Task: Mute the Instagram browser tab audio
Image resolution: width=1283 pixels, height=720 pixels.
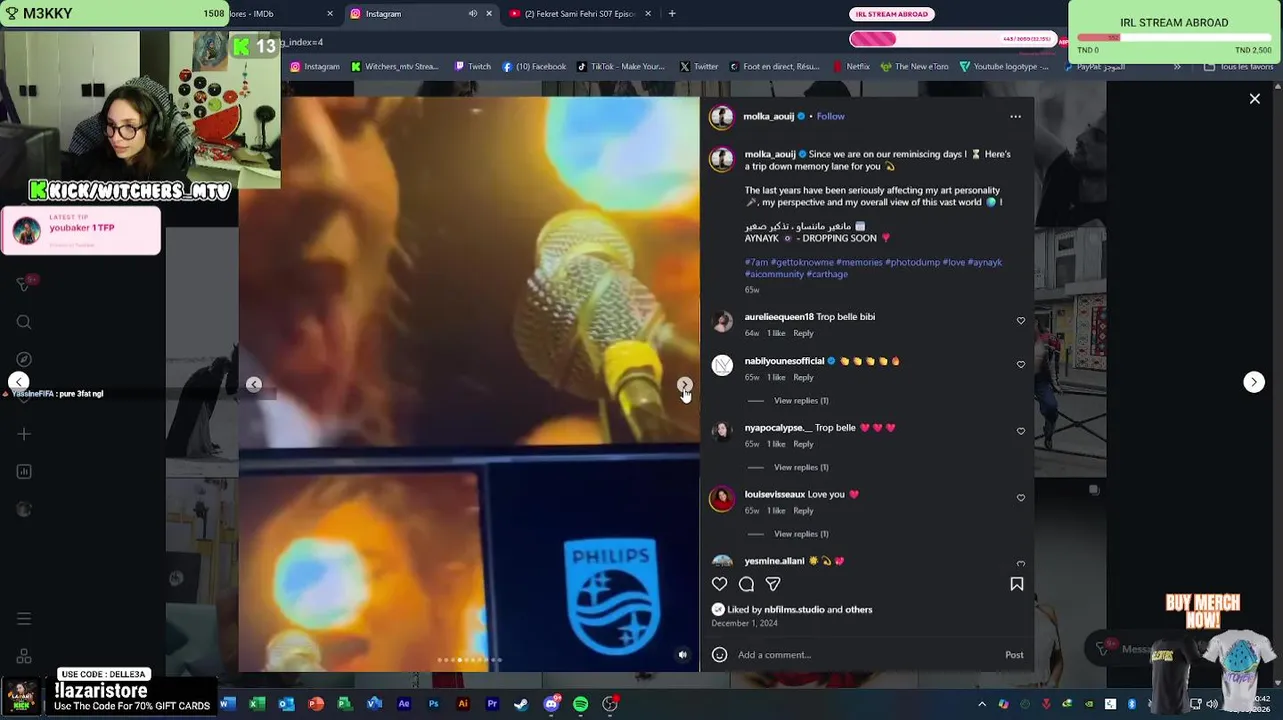Action: pos(472,14)
